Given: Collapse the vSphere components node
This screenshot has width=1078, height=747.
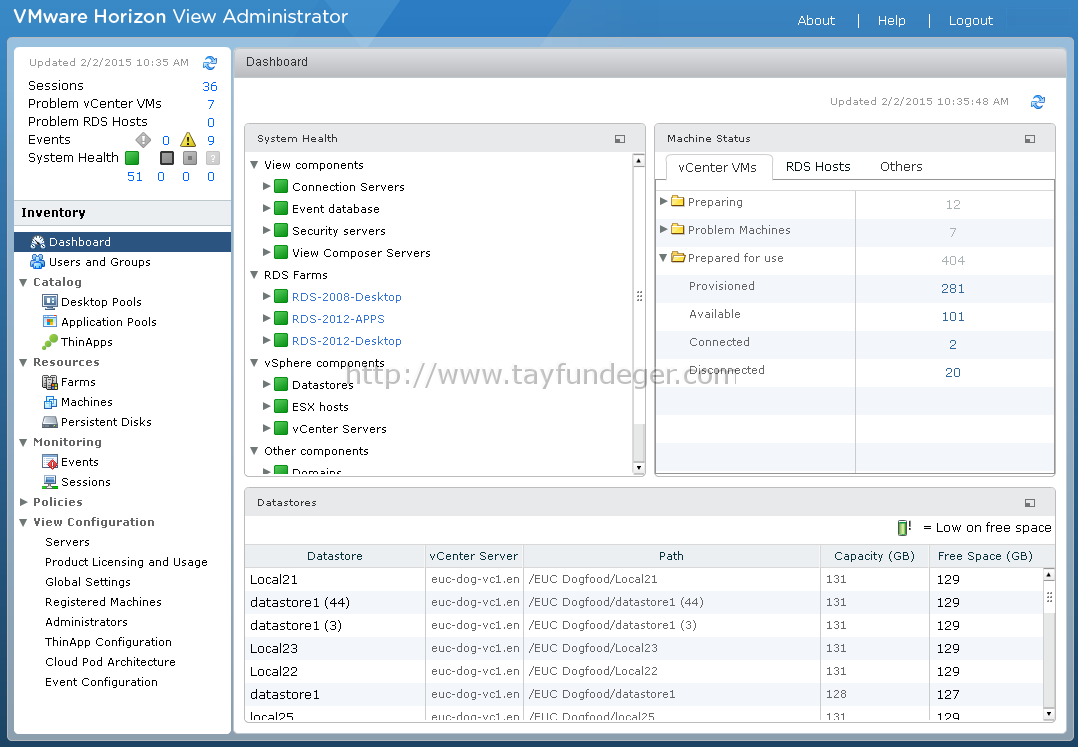Looking at the screenshot, I should [x=254, y=363].
